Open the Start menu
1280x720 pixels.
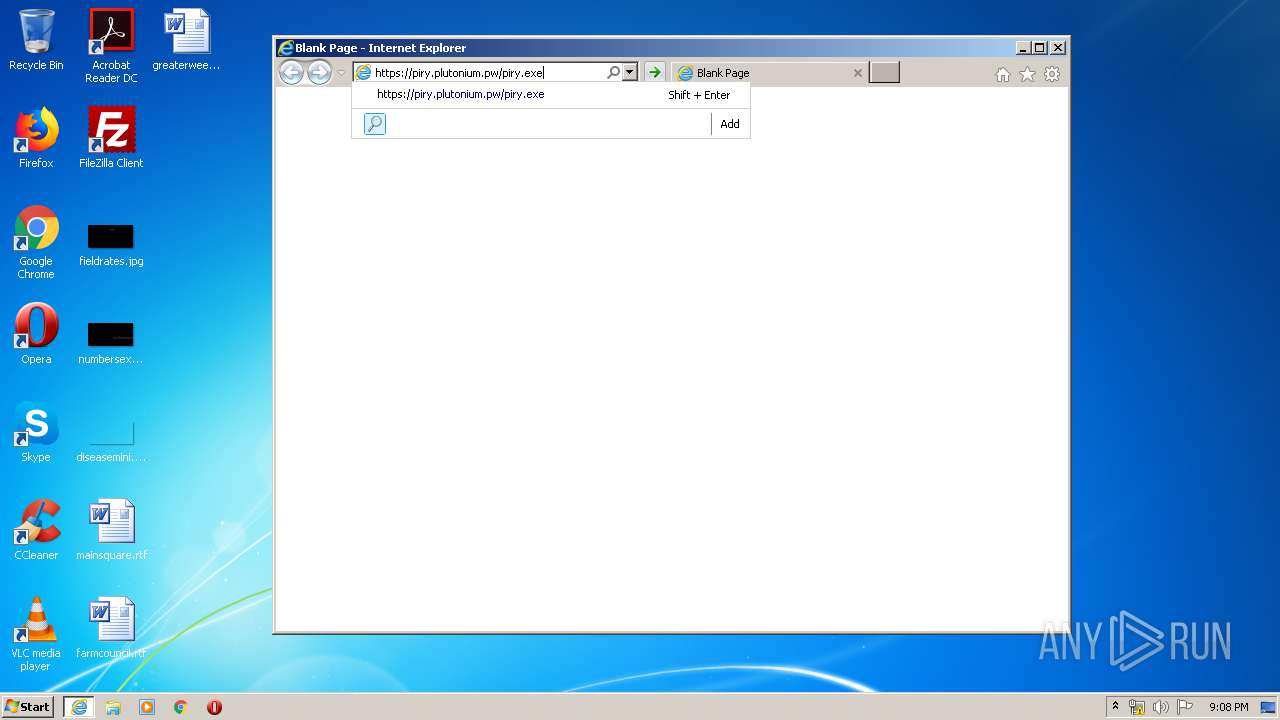pyautogui.click(x=28, y=706)
